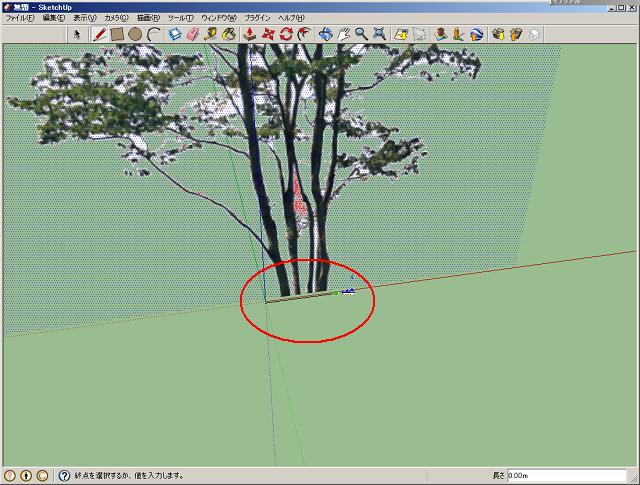
Task: Select the Paint Bucket tool
Action: 228,34
